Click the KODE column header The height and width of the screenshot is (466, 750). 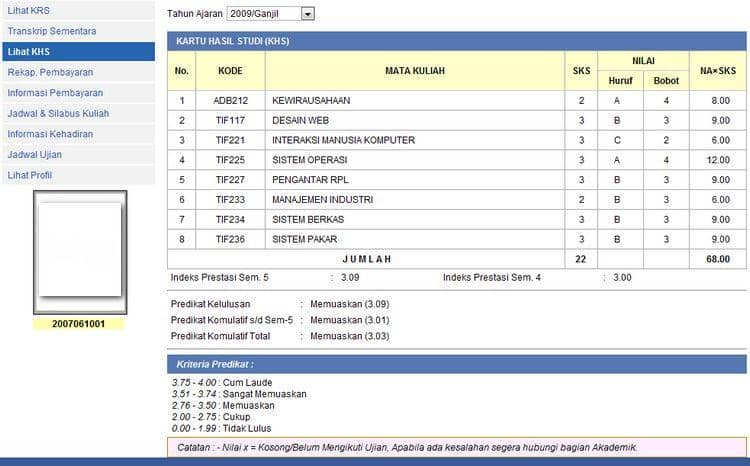[230, 71]
